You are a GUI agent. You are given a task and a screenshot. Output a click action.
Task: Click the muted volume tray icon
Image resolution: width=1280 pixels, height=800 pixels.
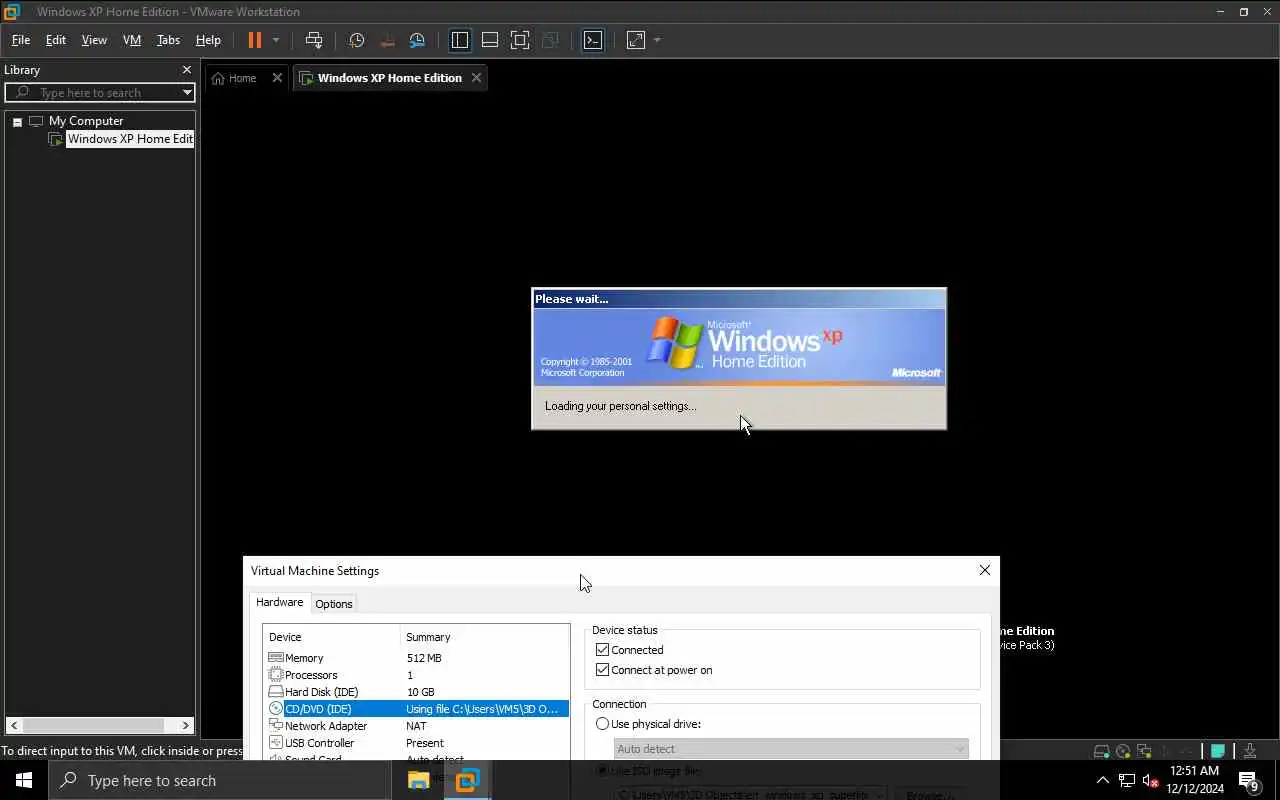[x=1150, y=781]
